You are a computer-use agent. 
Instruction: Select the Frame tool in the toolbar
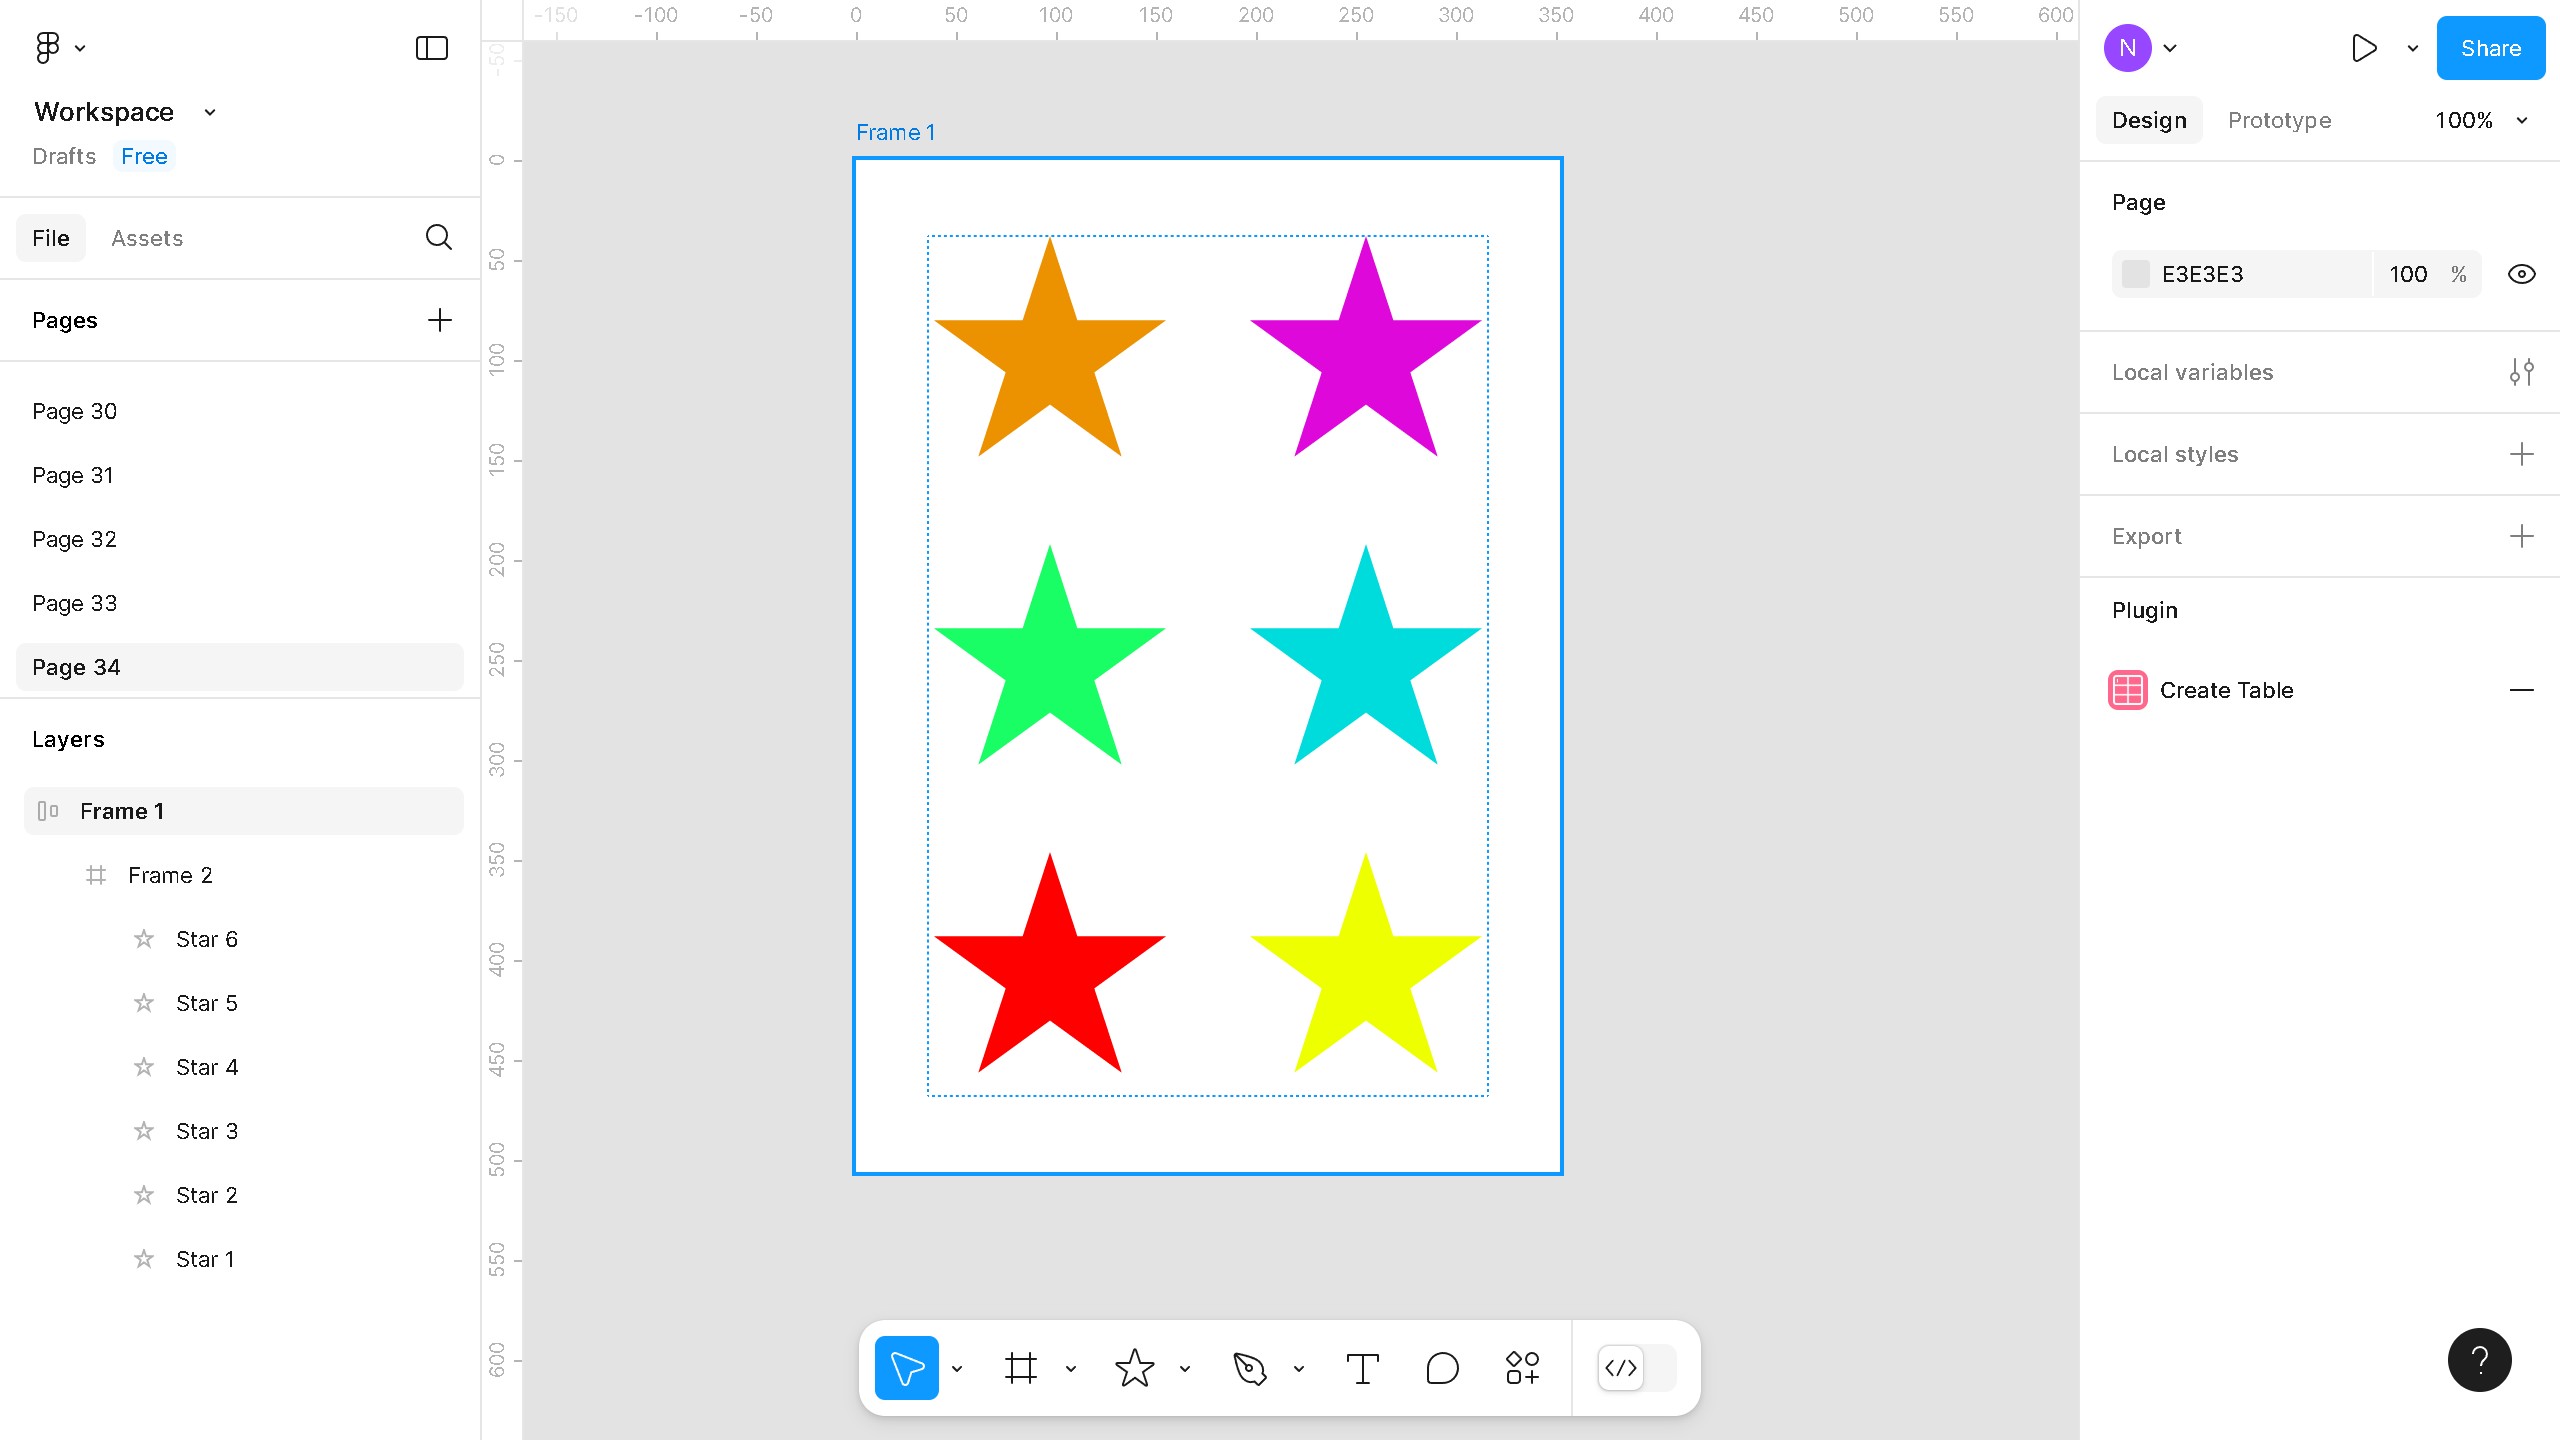point(1020,1367)
